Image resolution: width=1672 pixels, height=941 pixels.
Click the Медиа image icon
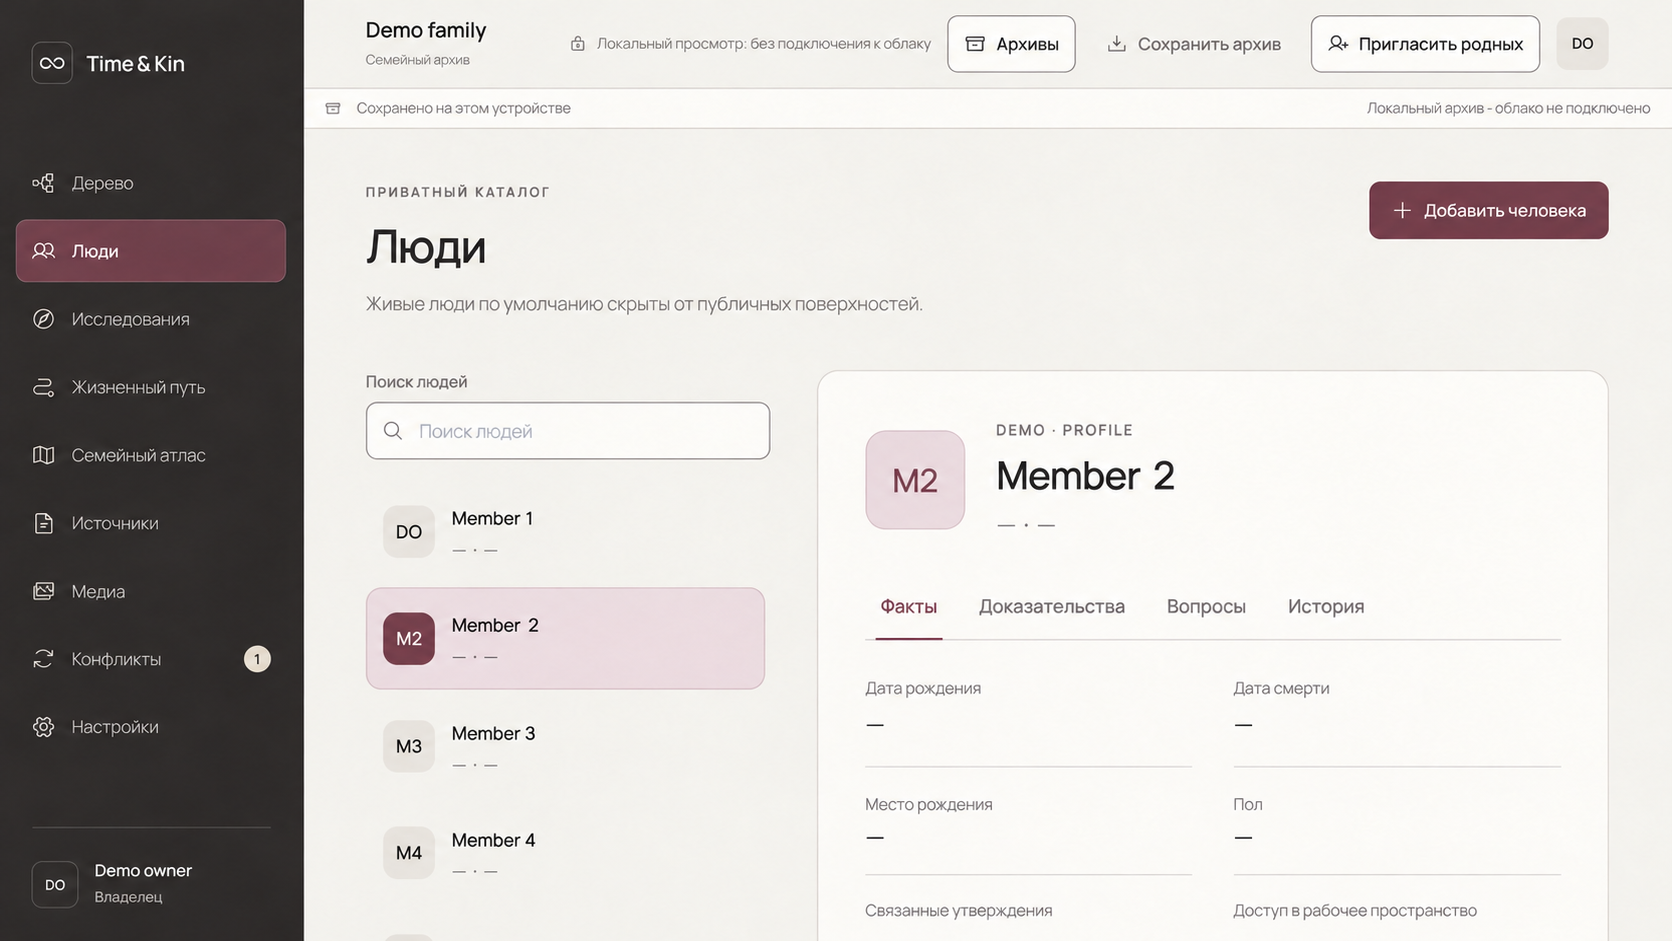(x=43, y=591)
